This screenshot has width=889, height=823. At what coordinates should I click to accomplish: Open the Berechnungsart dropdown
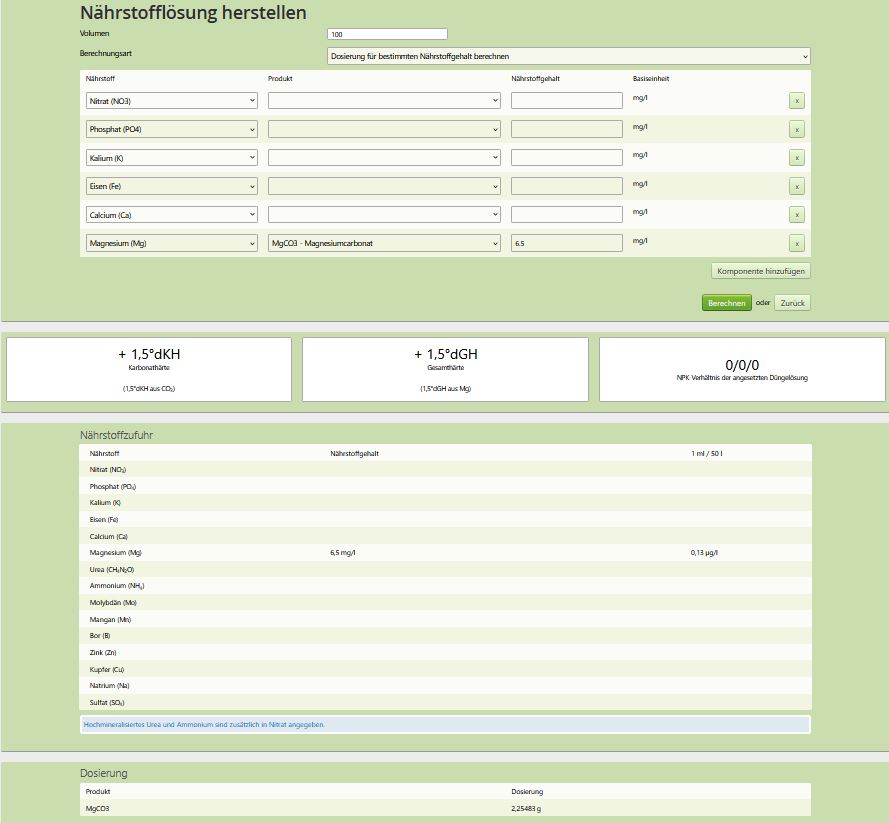568,57
